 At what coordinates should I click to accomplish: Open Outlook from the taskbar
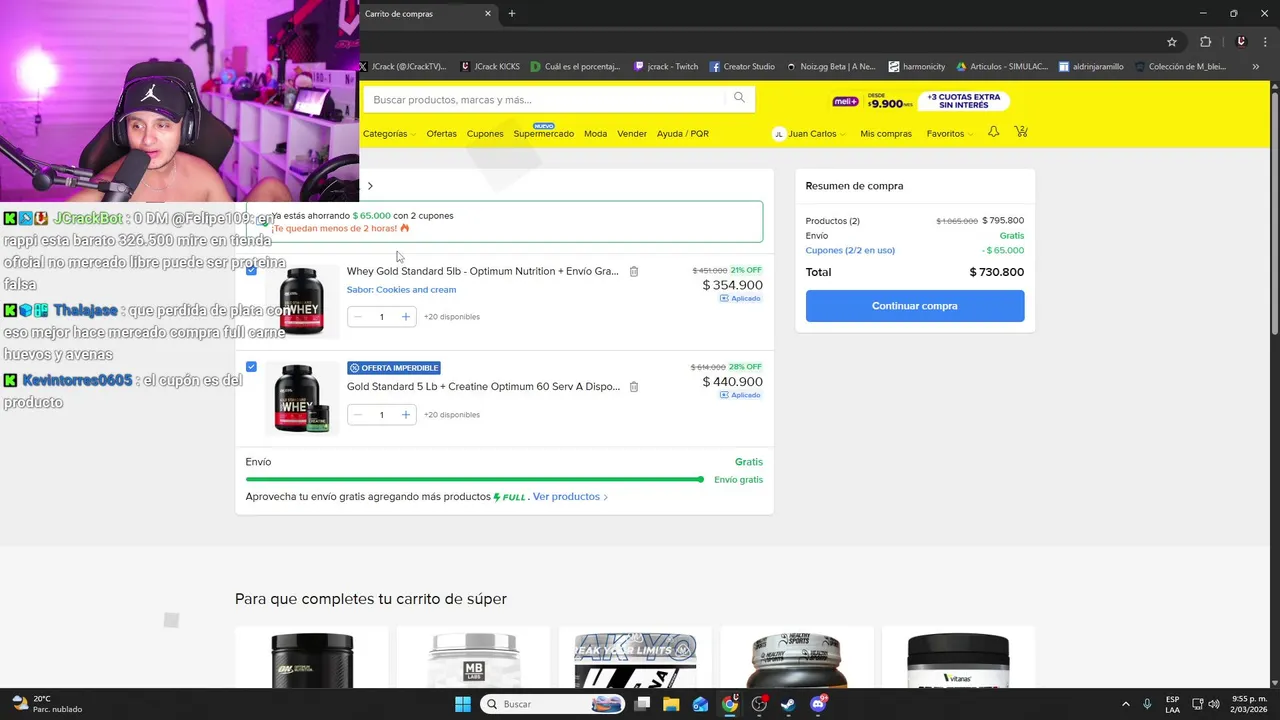pyautogui.click(x=700, y=704)
